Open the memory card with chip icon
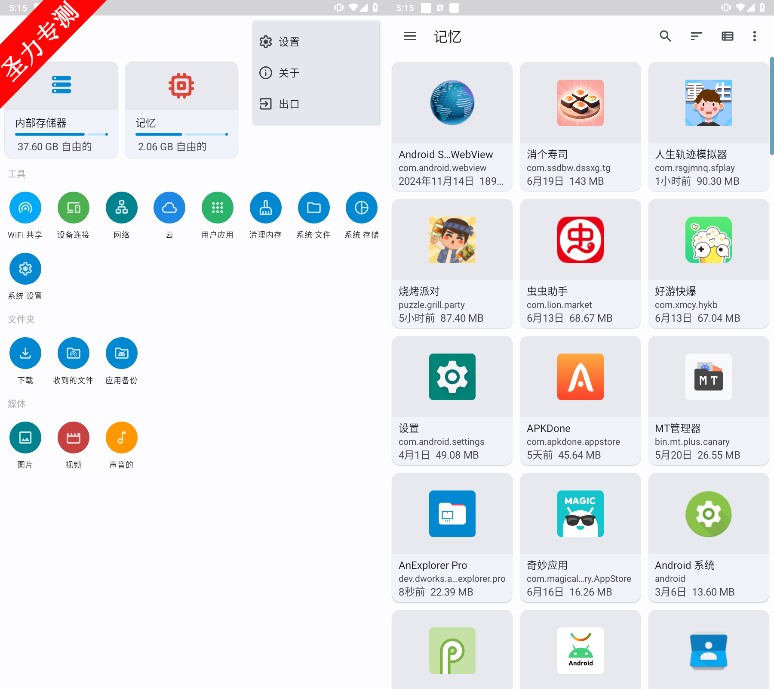774x689 pixels. point(182,110)
